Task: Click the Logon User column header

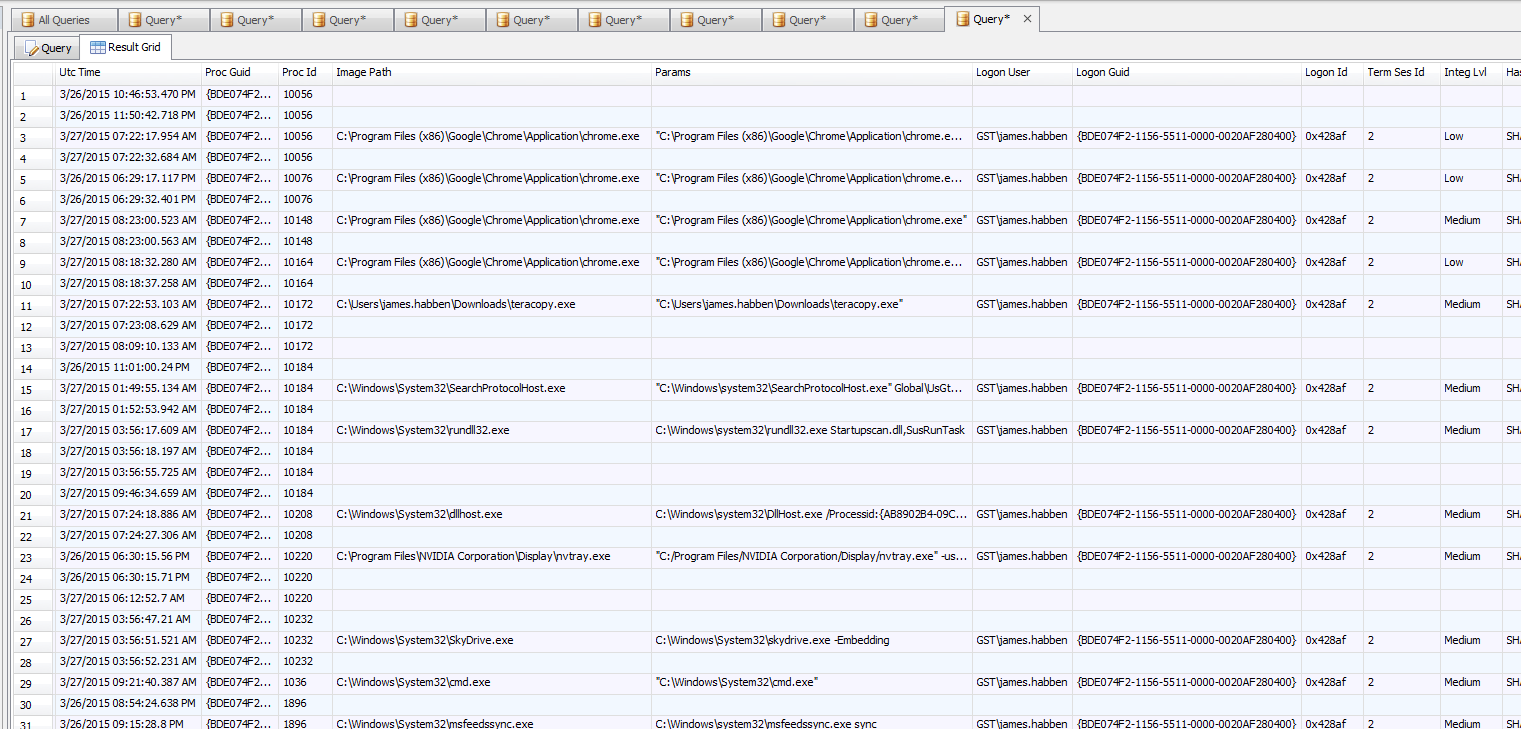Action: [x=1022, y=72]
